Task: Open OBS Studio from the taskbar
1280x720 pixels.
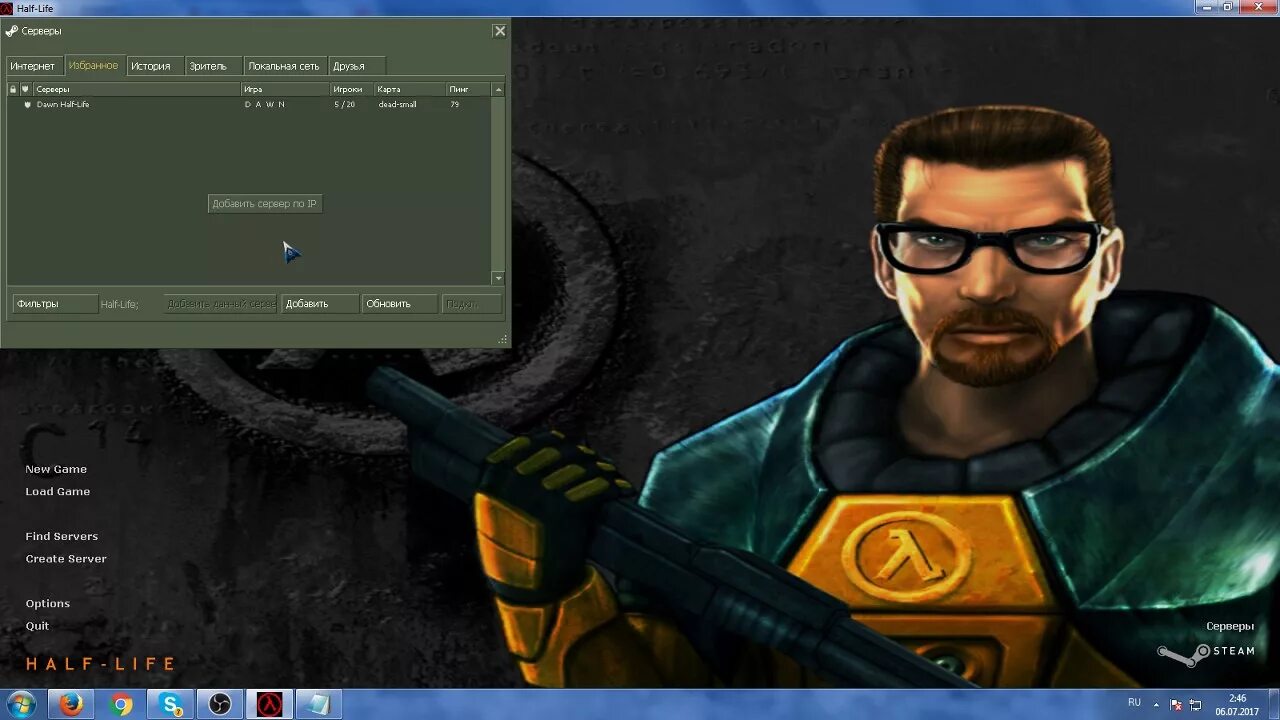Action: click(220, 705)
